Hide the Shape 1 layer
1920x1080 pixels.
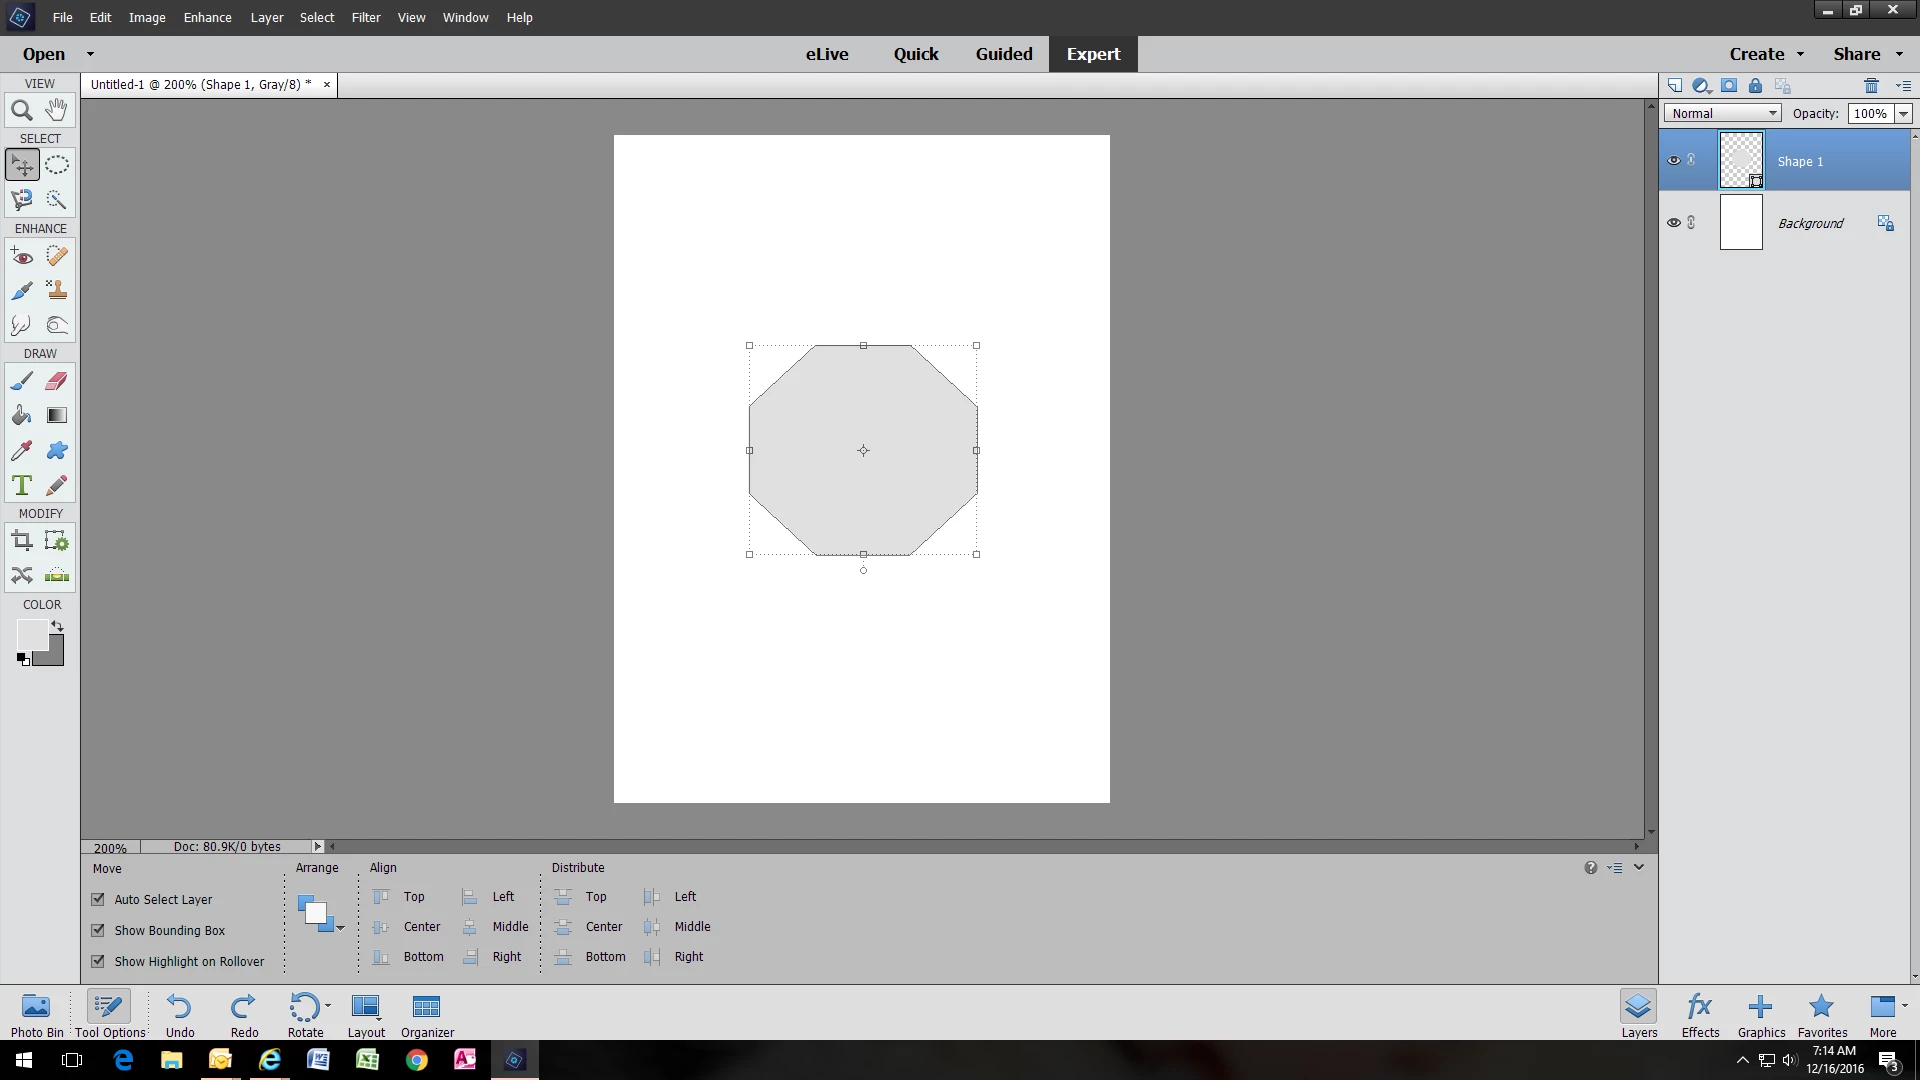point(1674,161)
